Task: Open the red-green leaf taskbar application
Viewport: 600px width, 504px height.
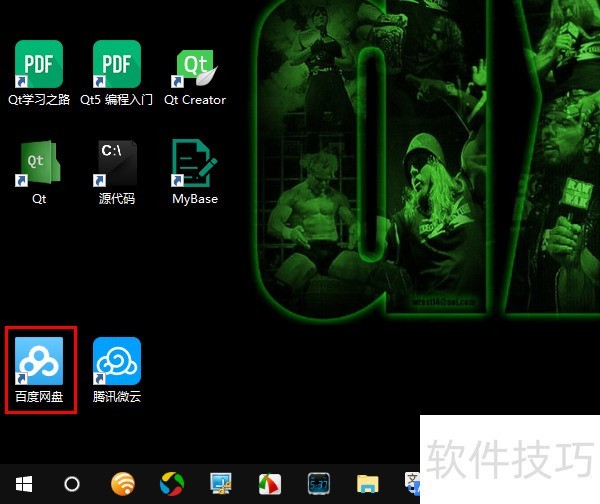Action: coord(270,484)
